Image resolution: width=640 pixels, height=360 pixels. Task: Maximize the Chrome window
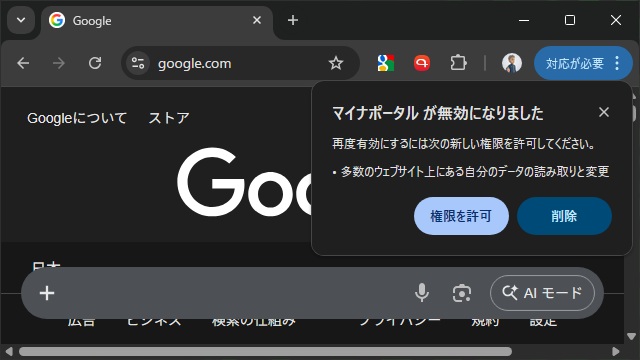pos(570,20)
